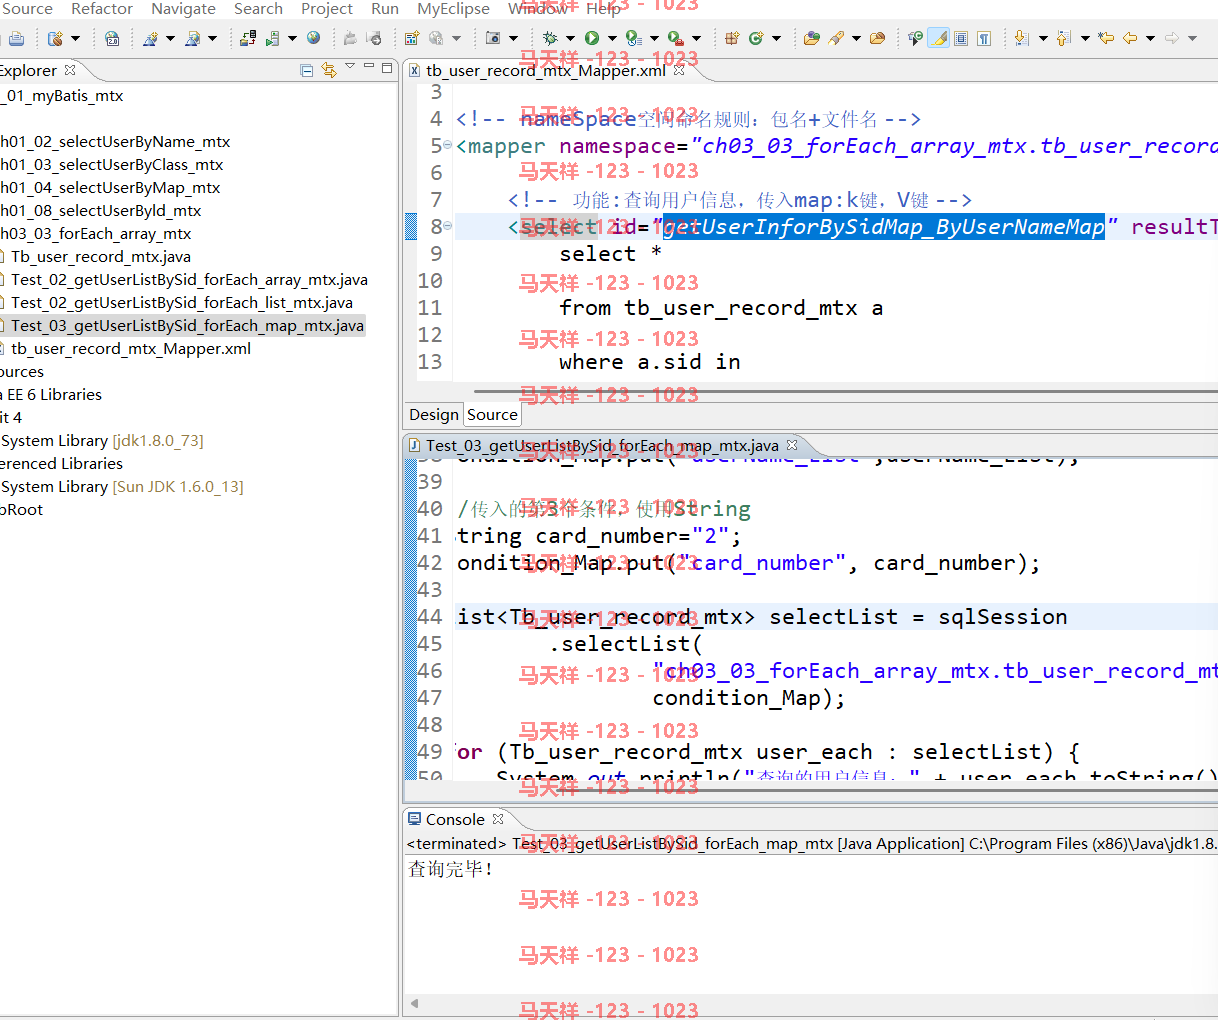The height and width of the screenshot is (1020, 1218).
Task: Open the Refactor menu
Action: [x=102, y=8]
